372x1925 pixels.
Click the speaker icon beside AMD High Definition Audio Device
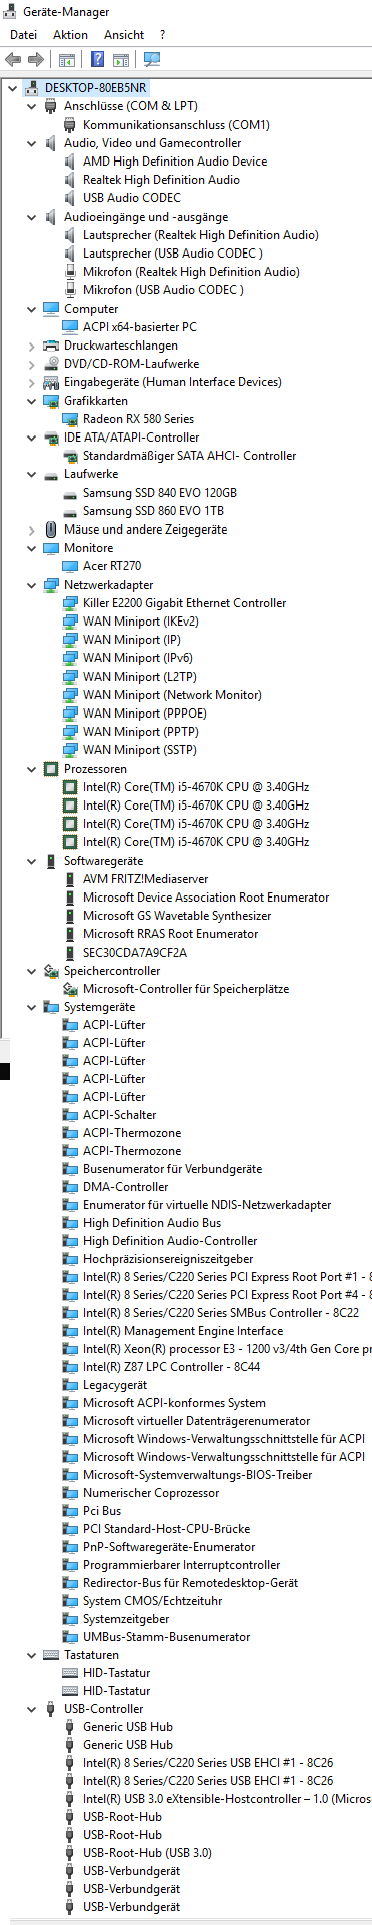click(70, 161)
